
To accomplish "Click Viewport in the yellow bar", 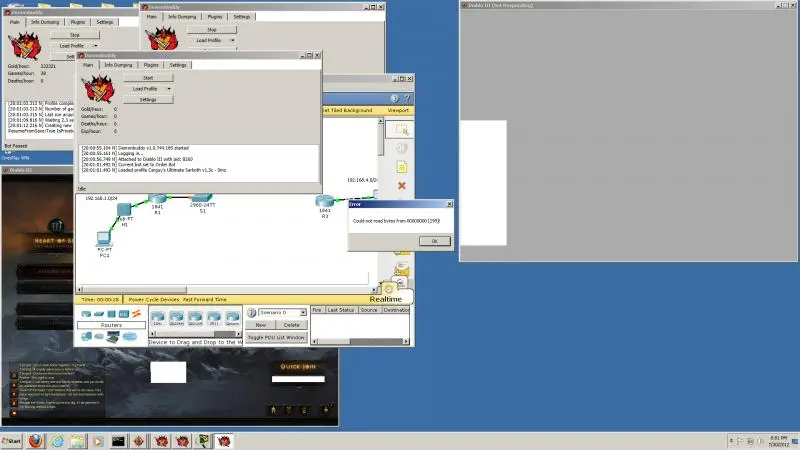I will click(398, 110).
